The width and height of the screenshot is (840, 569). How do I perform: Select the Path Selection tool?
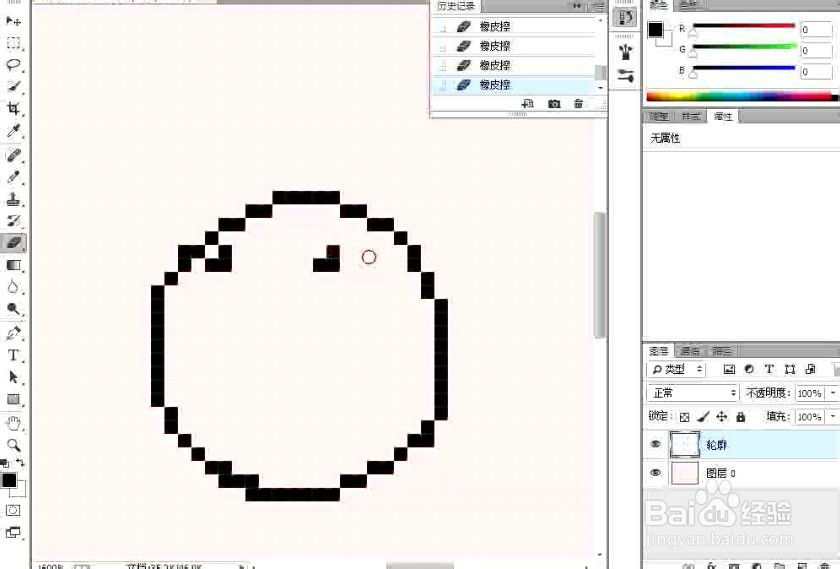click(x=13, y=377)
